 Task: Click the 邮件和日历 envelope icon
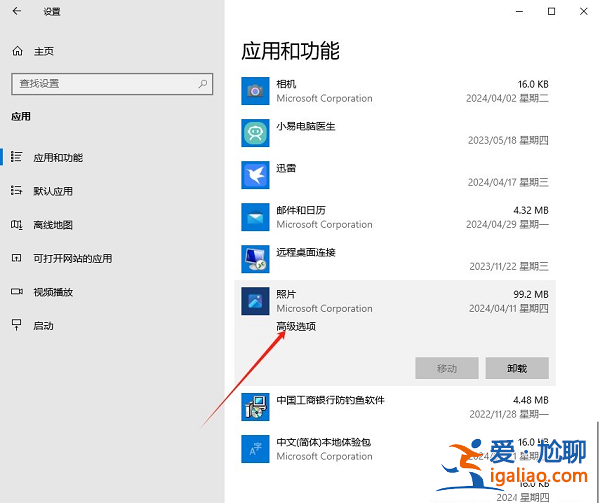255,217
